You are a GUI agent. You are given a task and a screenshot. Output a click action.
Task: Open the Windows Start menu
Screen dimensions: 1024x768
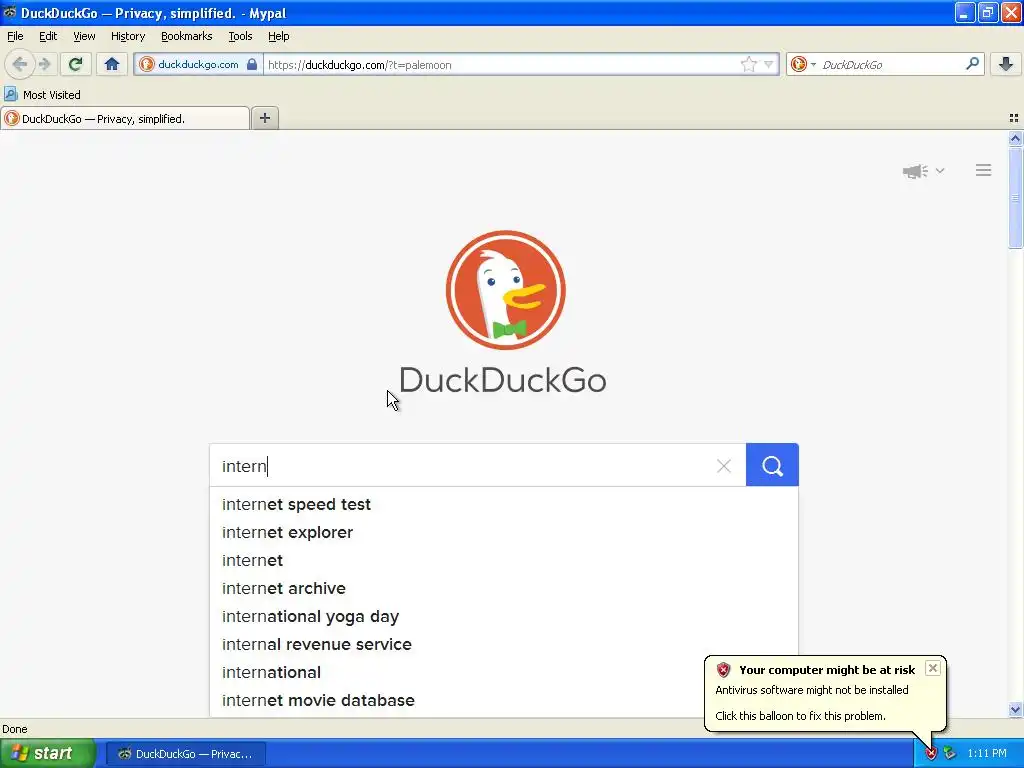[47, 753]
